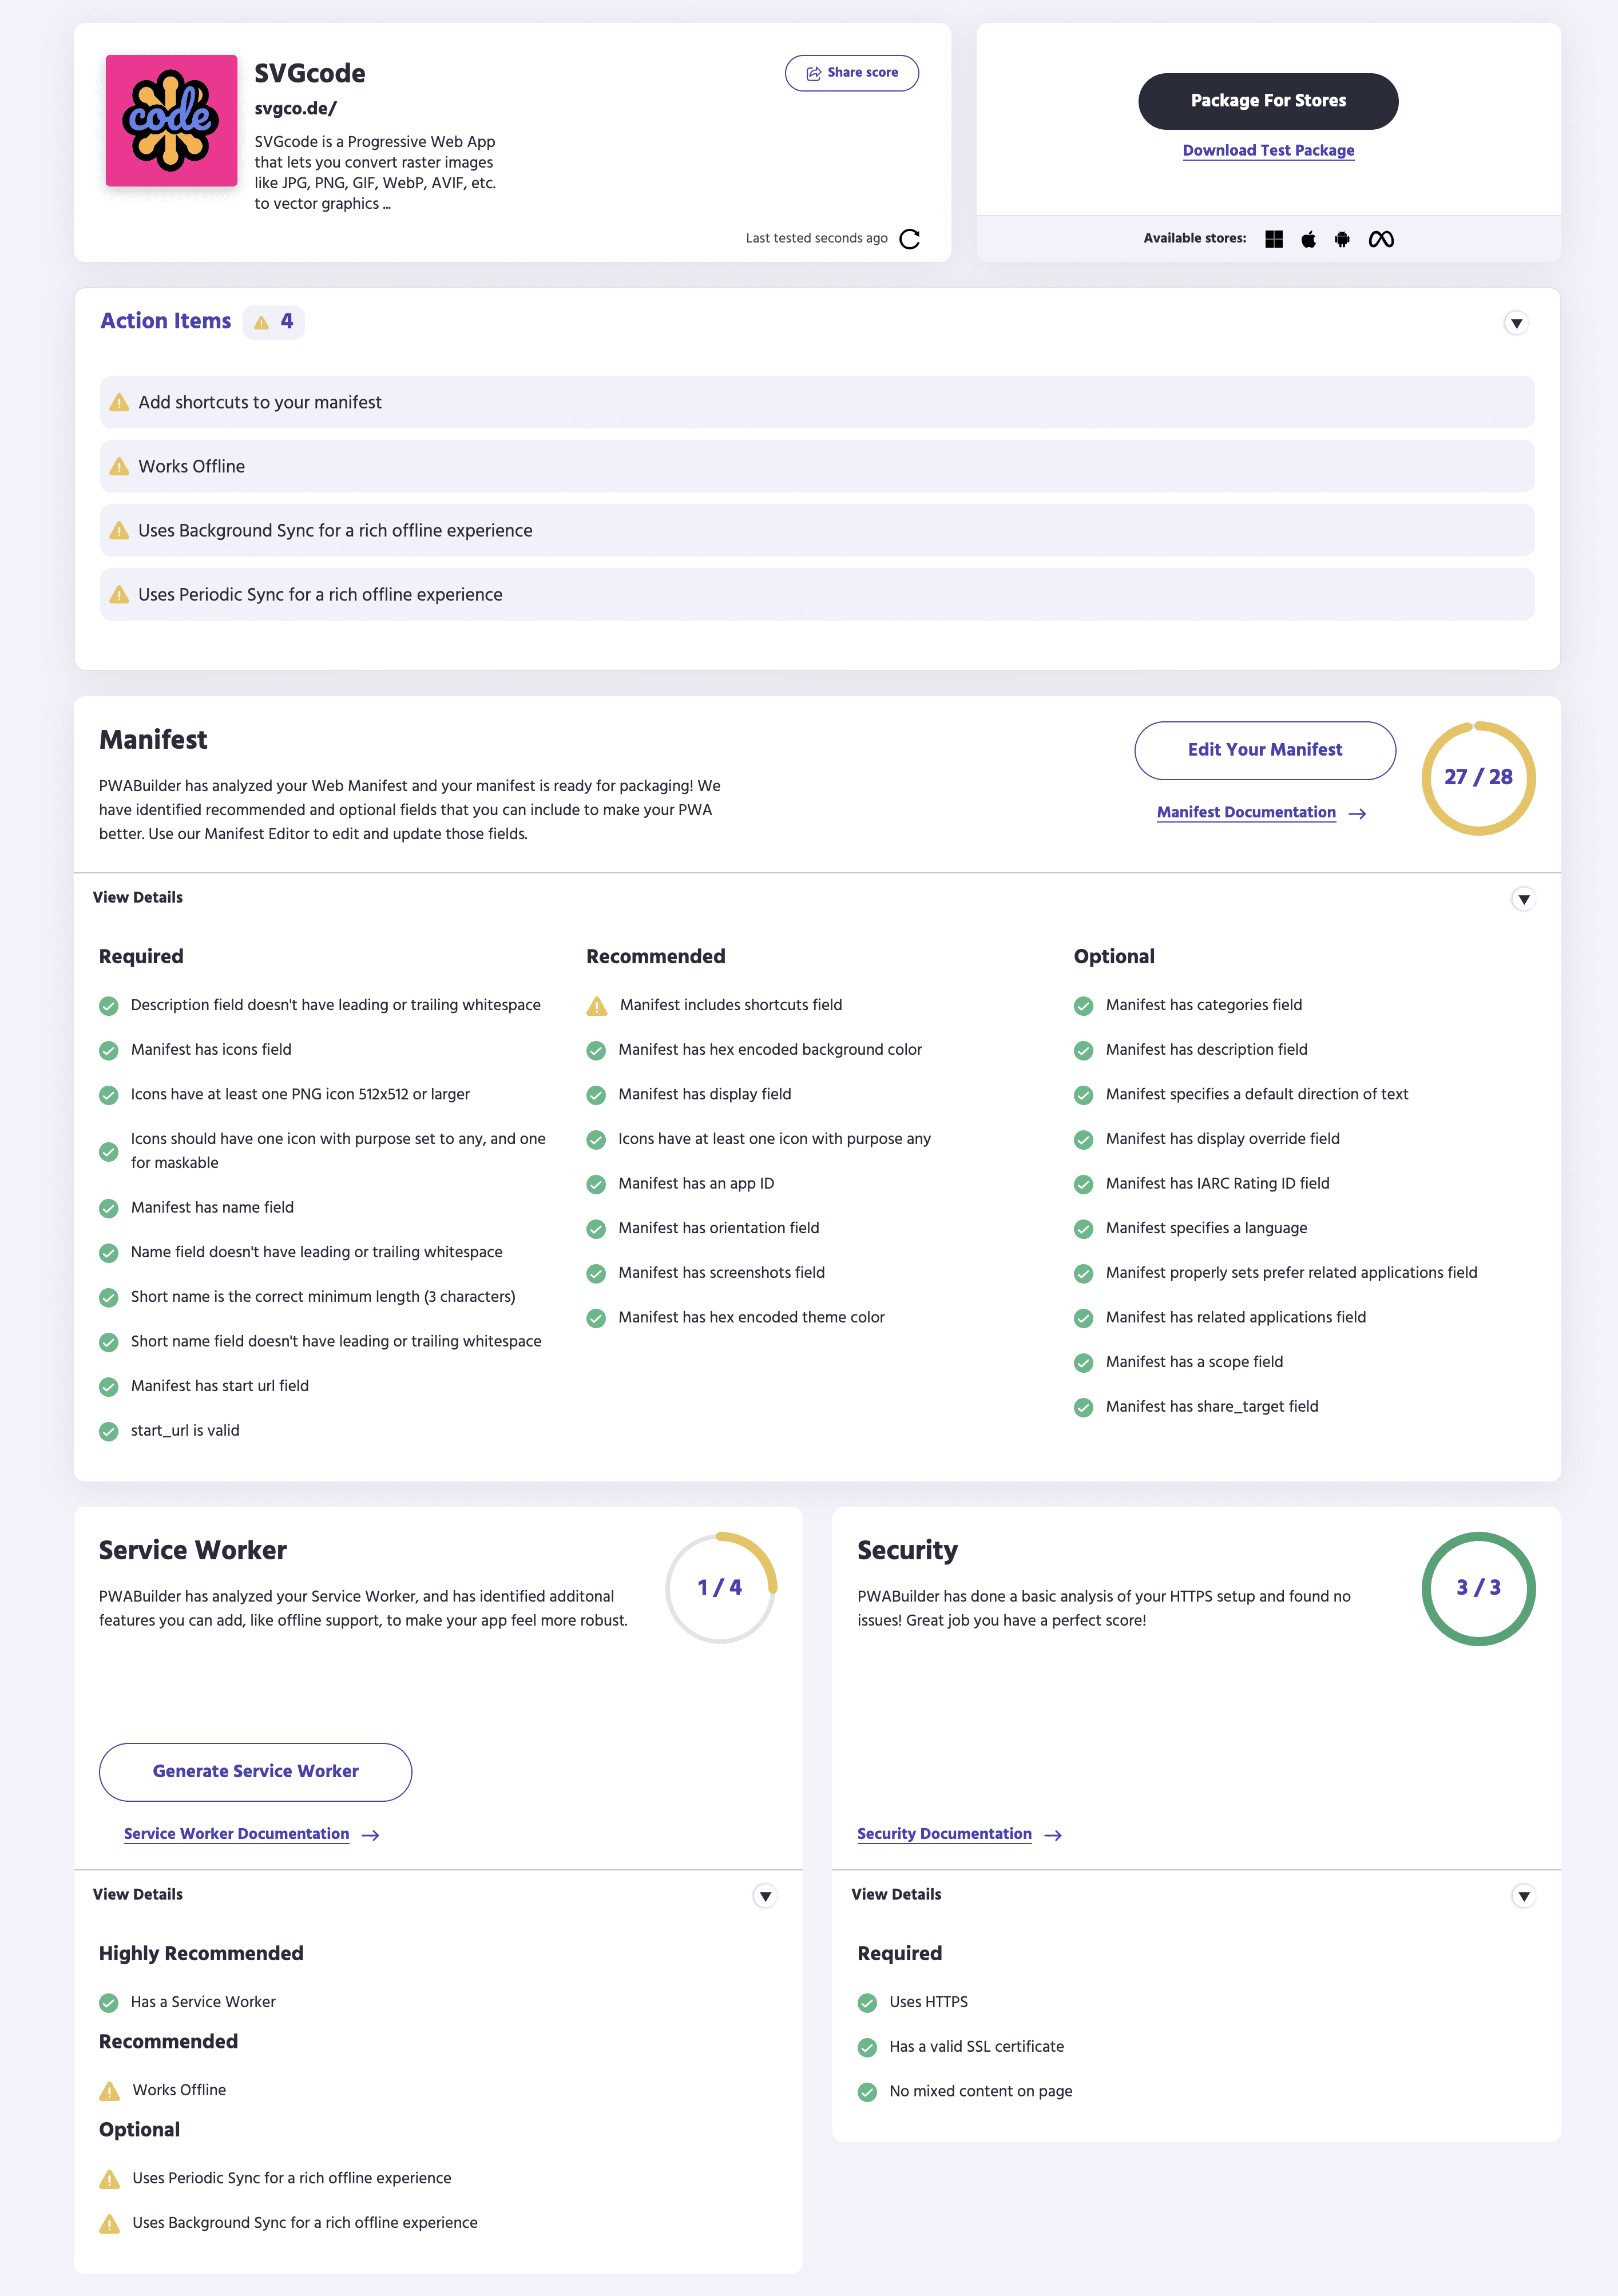1618x2296 pixels.
Task: Open the Edit Your Manifest editor
Action: point(1264,749)
